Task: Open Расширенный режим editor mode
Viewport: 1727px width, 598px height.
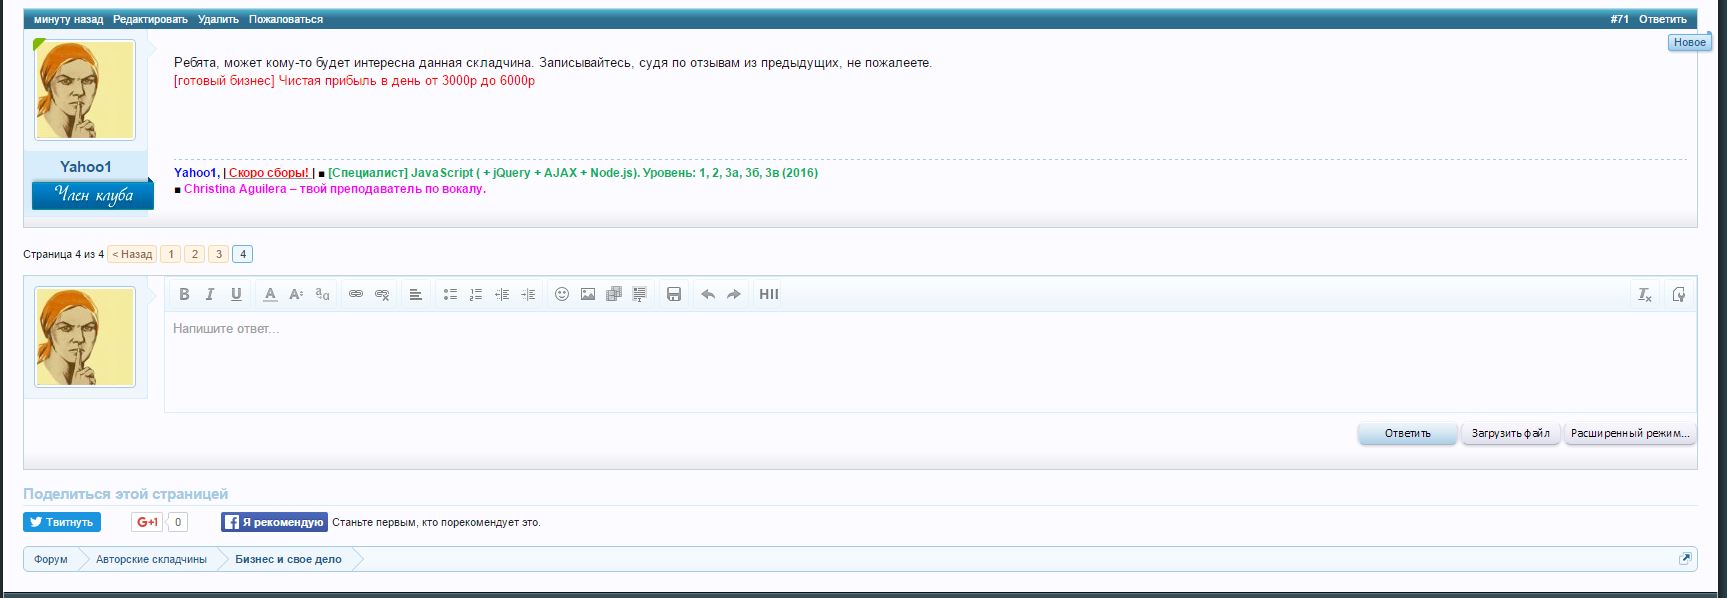Action: [x=1630, y=433]
